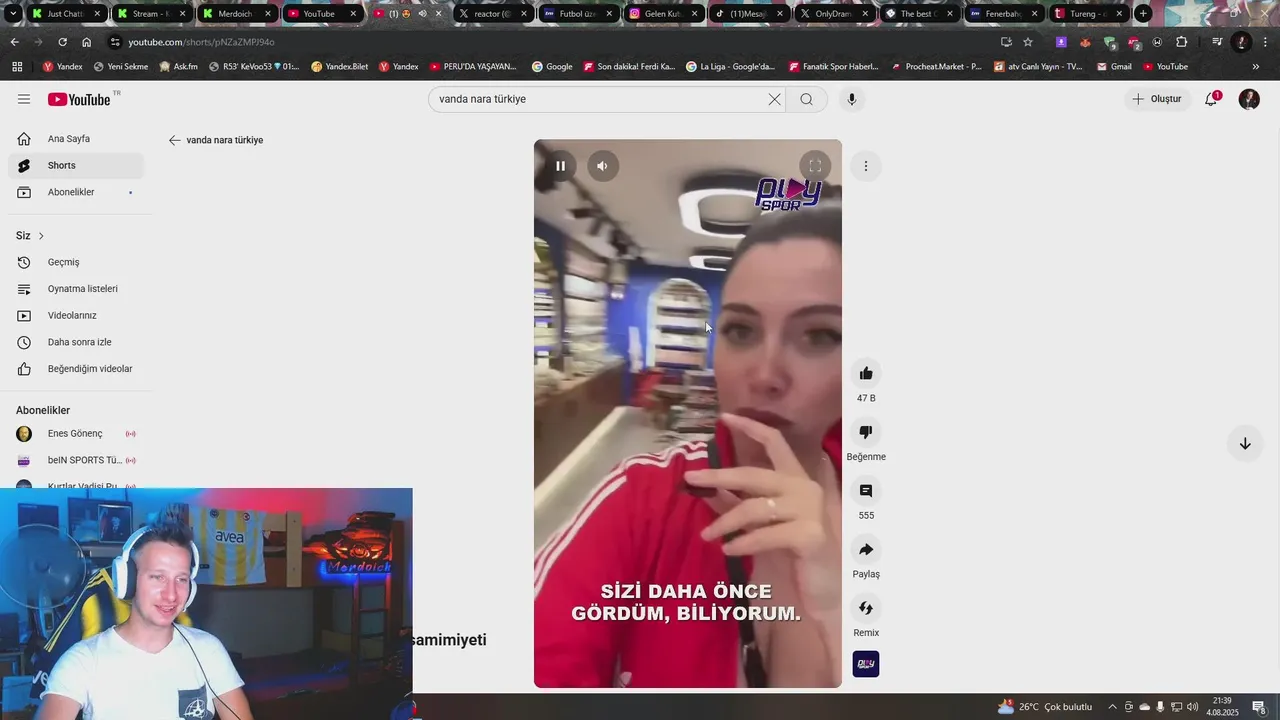Like the short with thumbs up
1280x720 pixels.
coord(866,373)
